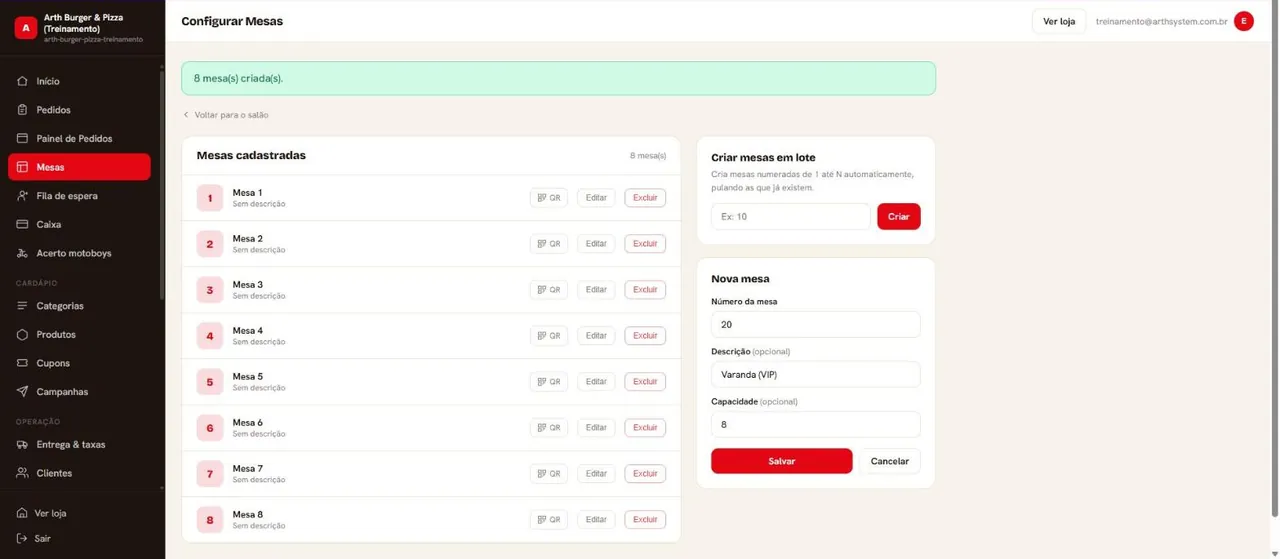Delete Mesa 2 with Excluir
Screen dimensions: 1280x559
pyautogui.click(x=645, y=244)
